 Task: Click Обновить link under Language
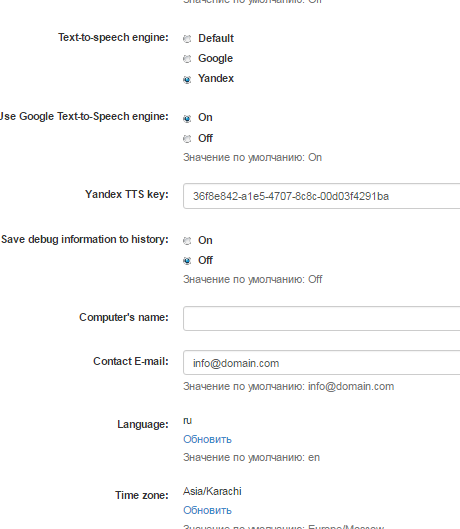click(x=207, y=439)
